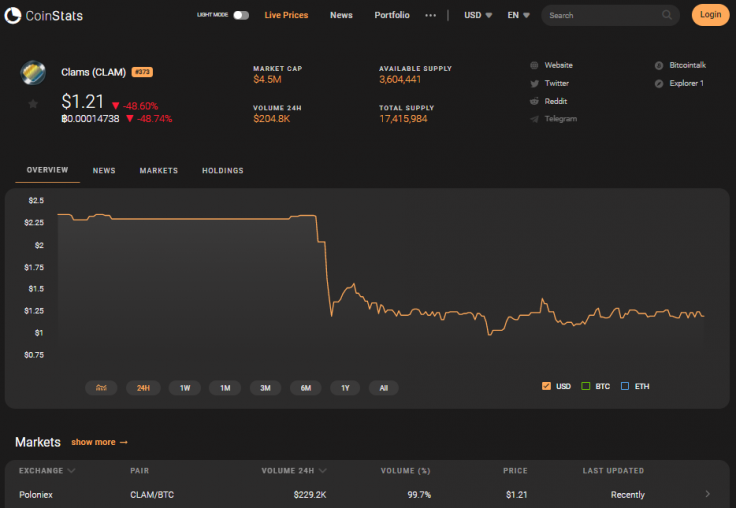Click the $204.8K volume 24H value
Image resolution: width=736 pixels, height=508 pixels.
pos(271,119)
